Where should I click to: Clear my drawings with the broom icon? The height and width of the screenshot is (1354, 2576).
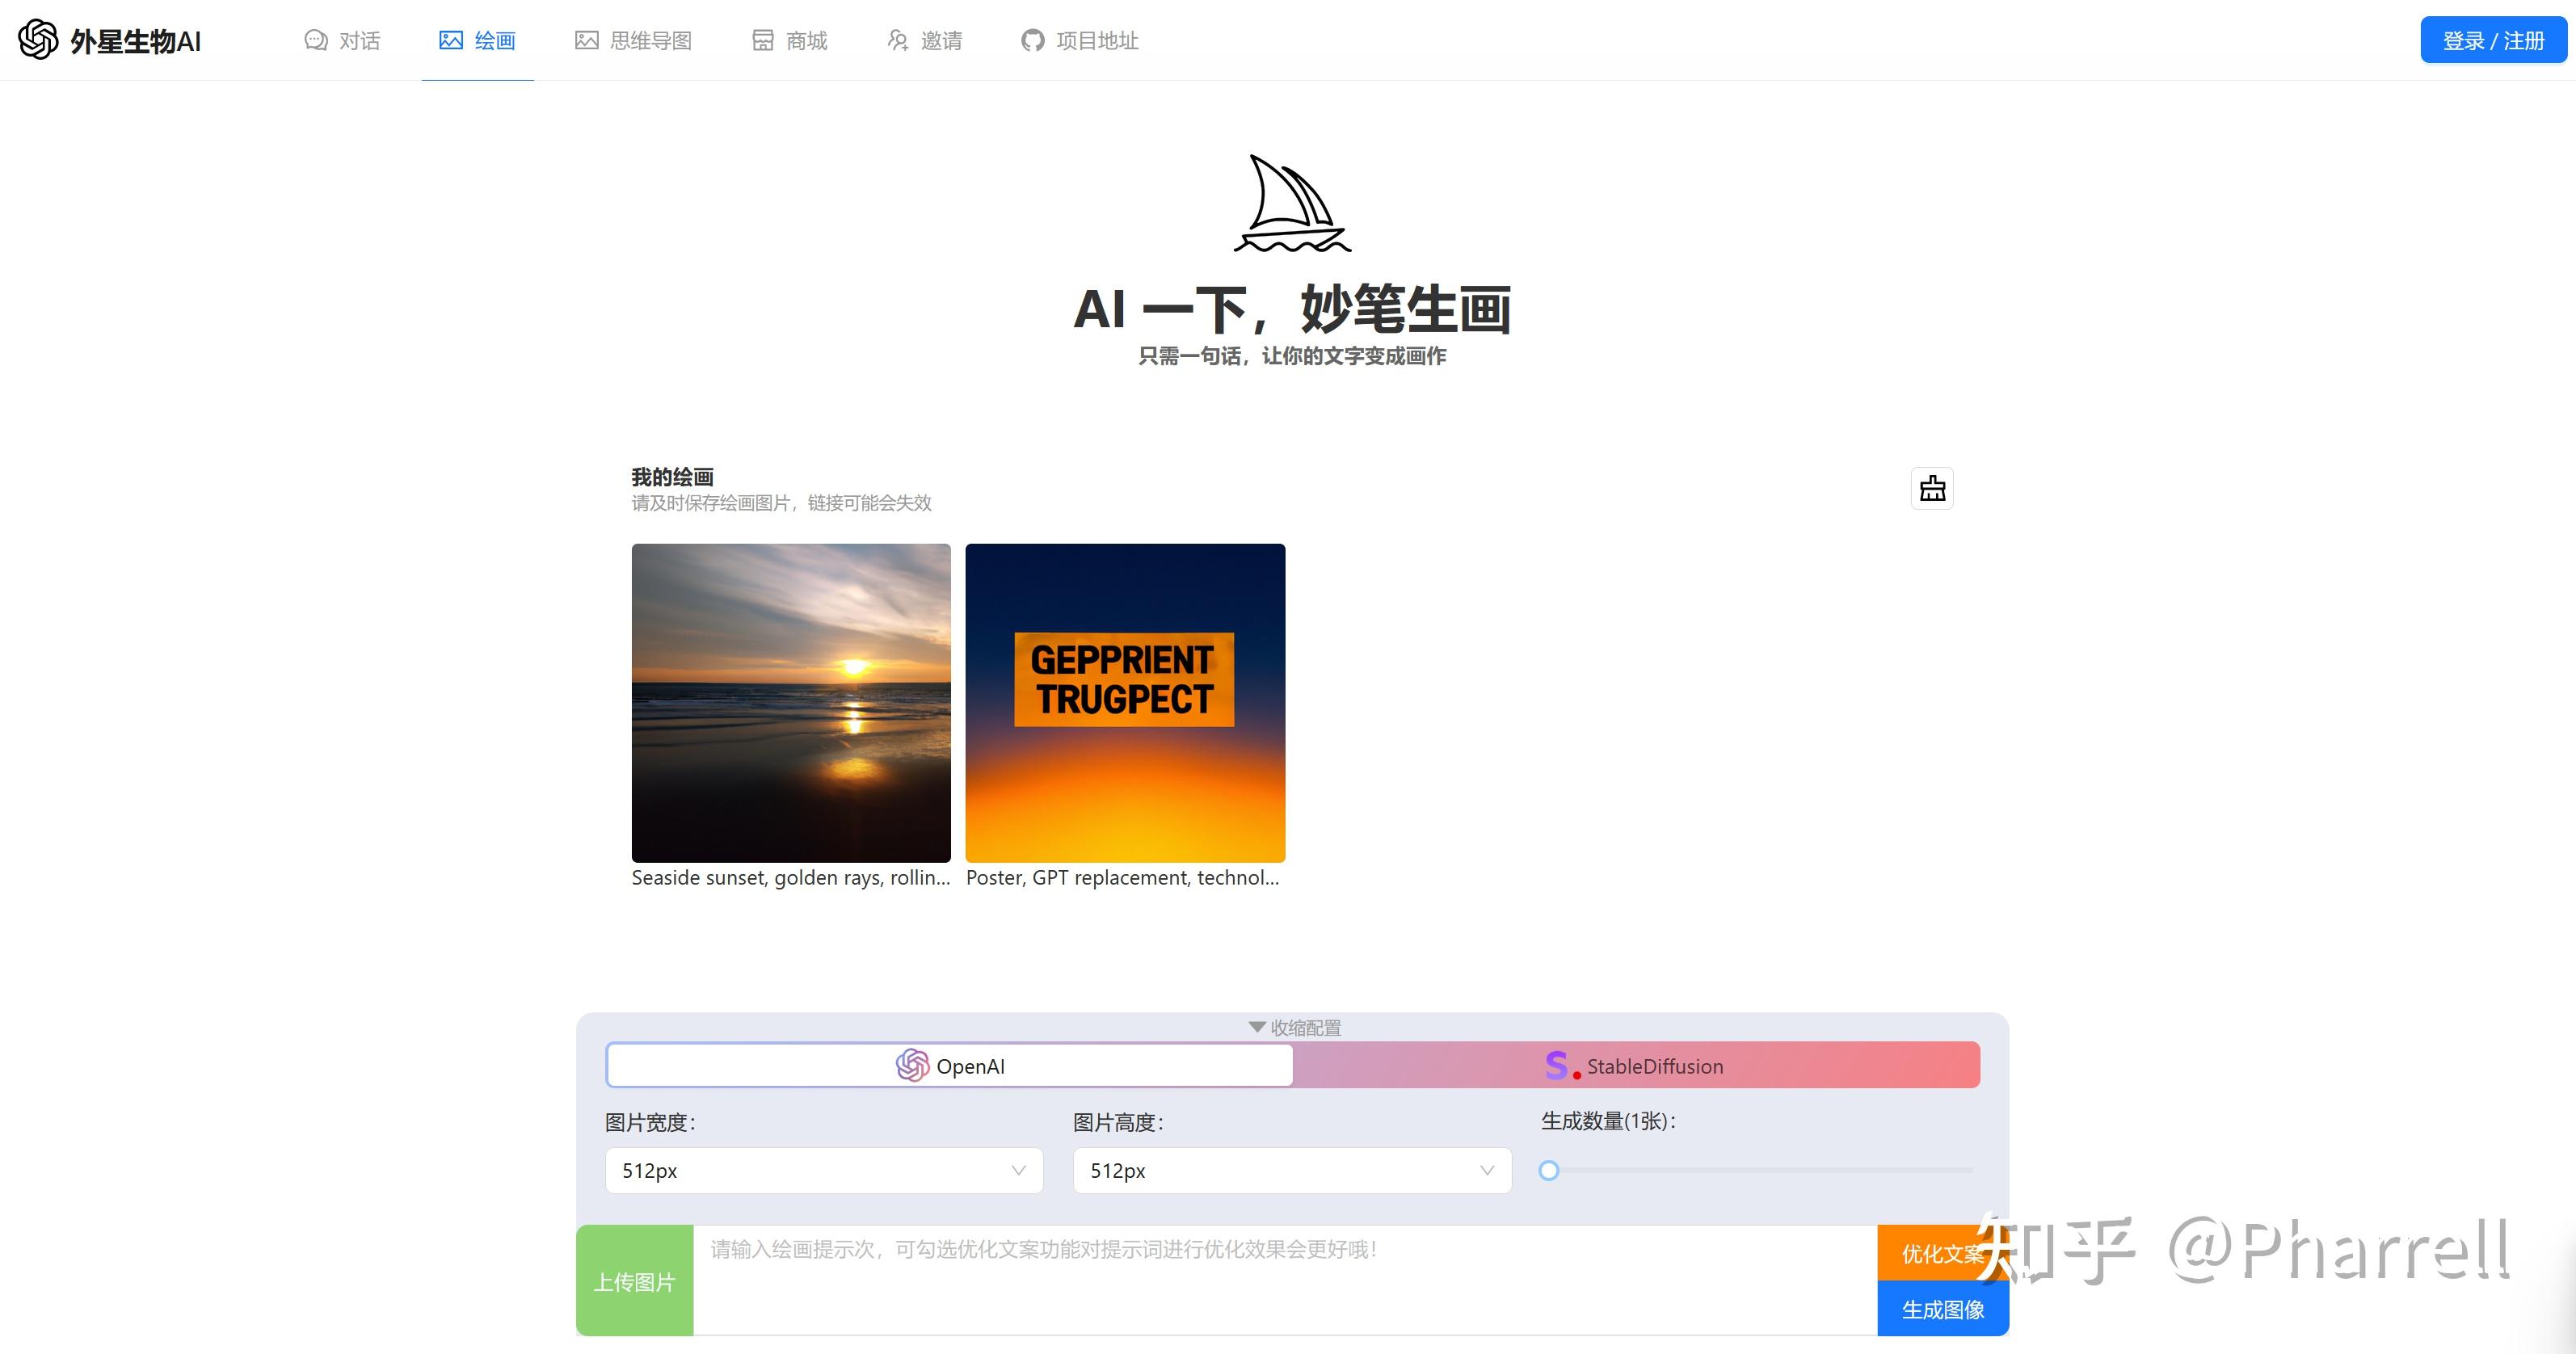[x=1932, y=488]
